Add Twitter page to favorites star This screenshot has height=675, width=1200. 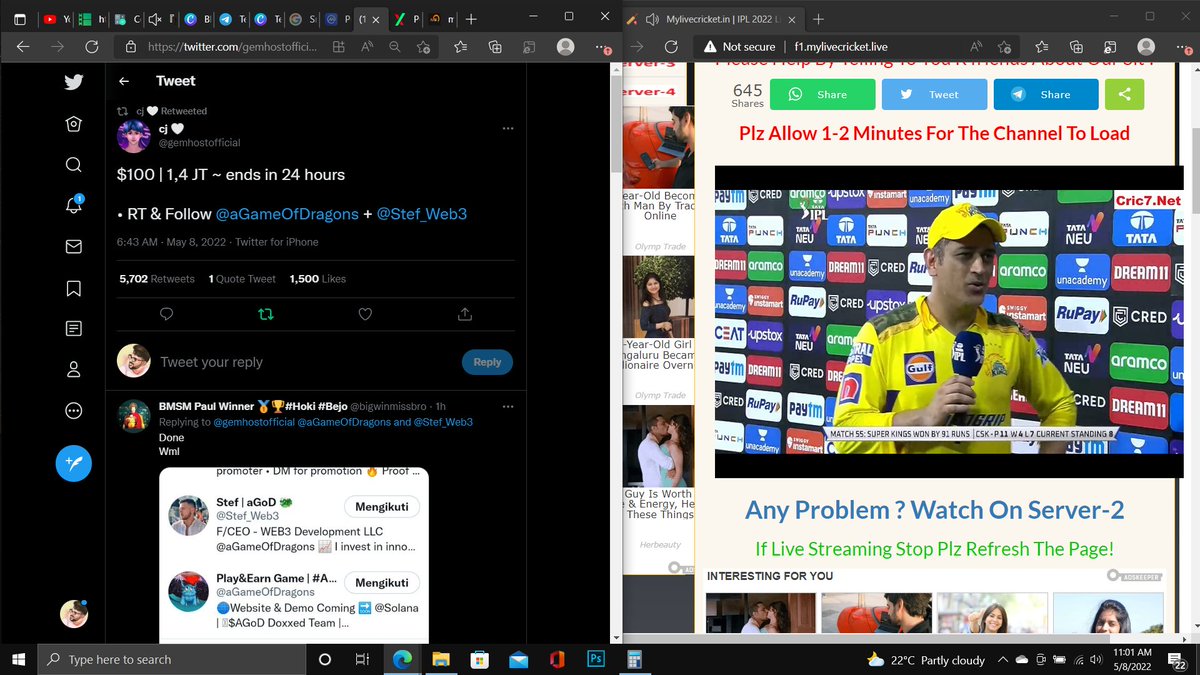click(x=424, y=47)
